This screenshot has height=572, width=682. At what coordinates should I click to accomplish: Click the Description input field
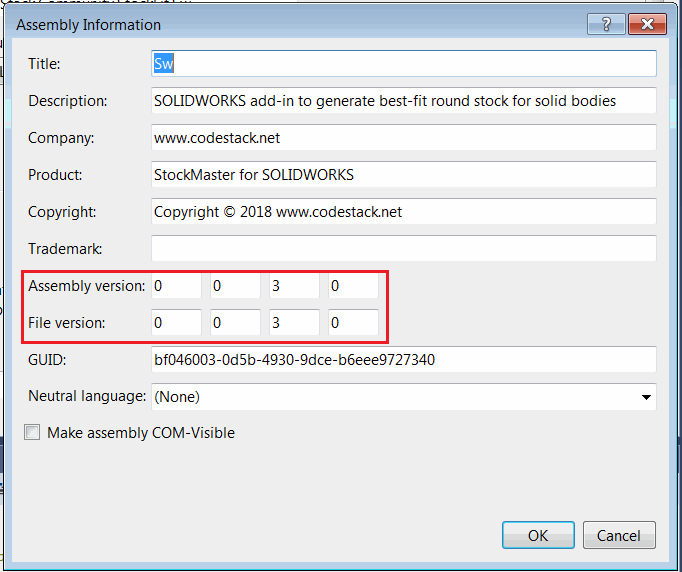coord(403,101)
